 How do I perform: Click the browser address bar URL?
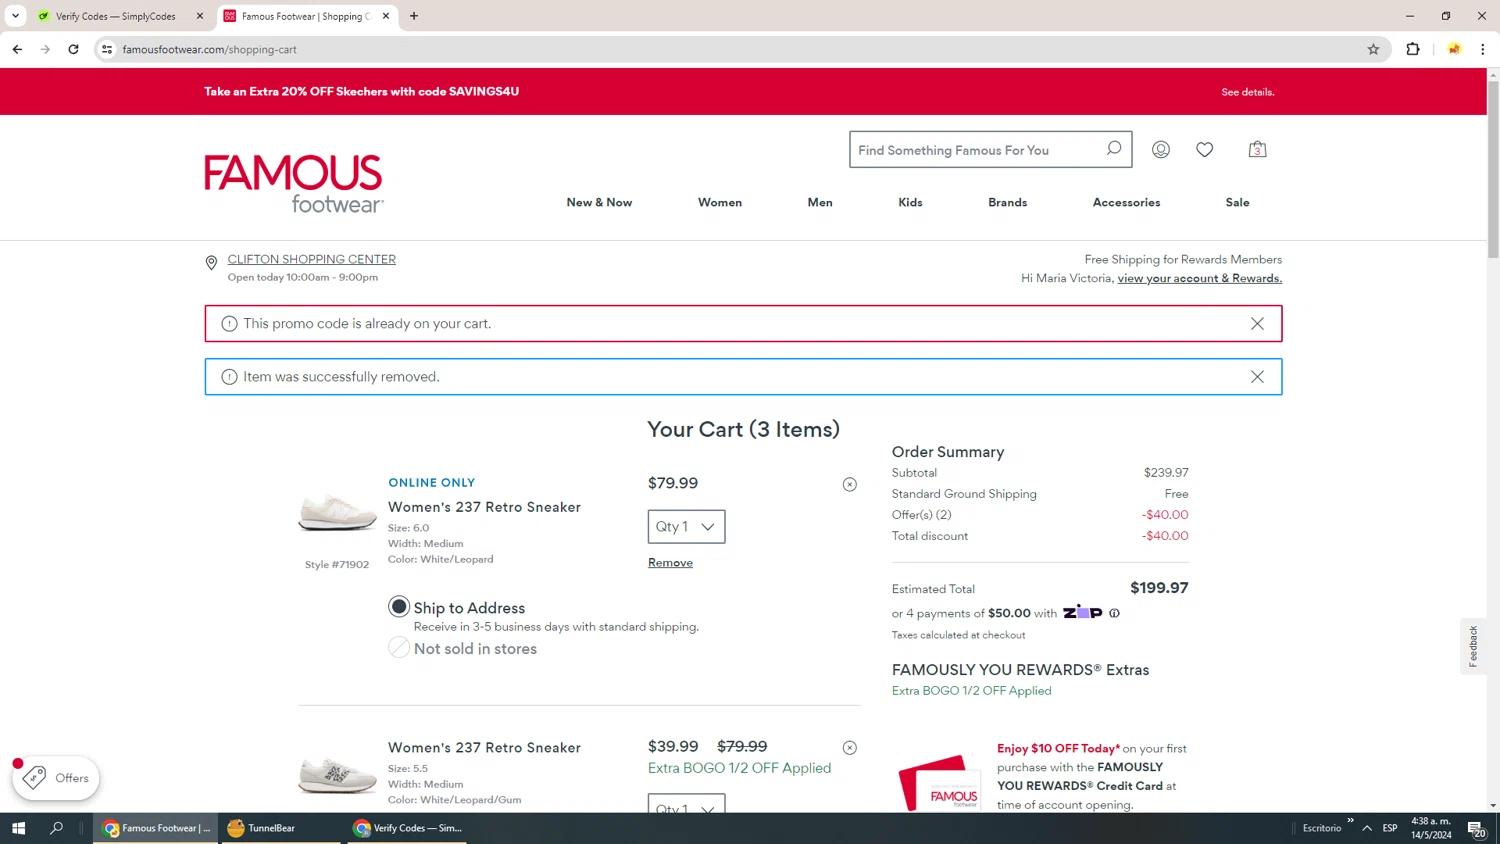coord(210,49)
